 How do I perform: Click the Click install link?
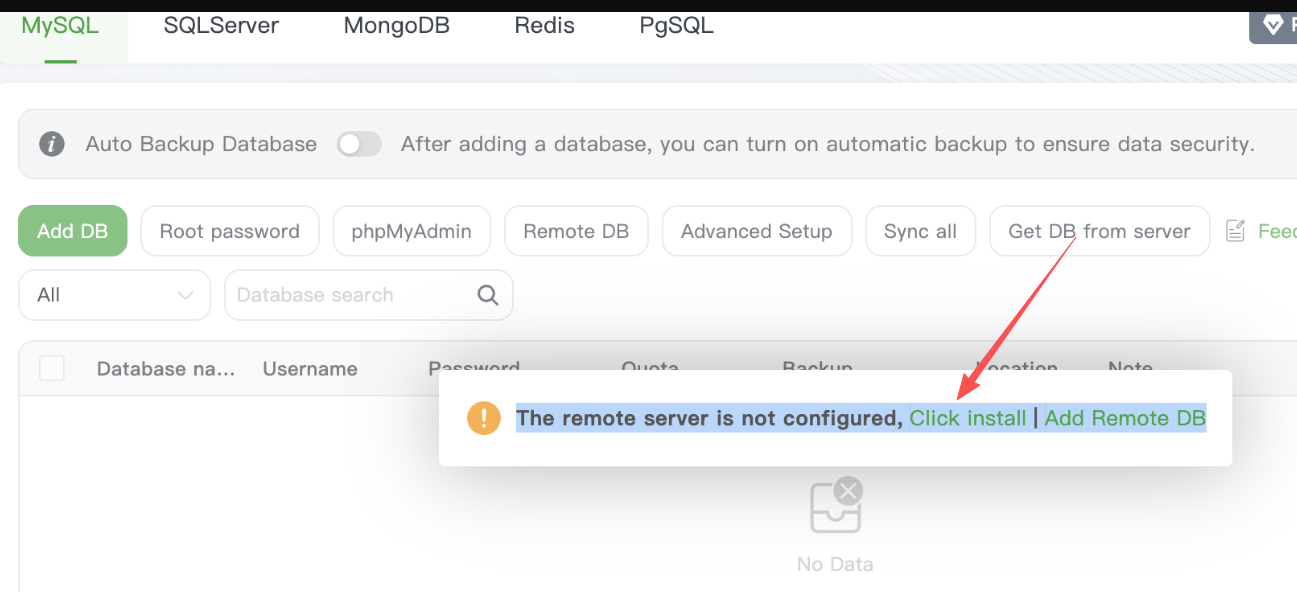coord(968,418)
